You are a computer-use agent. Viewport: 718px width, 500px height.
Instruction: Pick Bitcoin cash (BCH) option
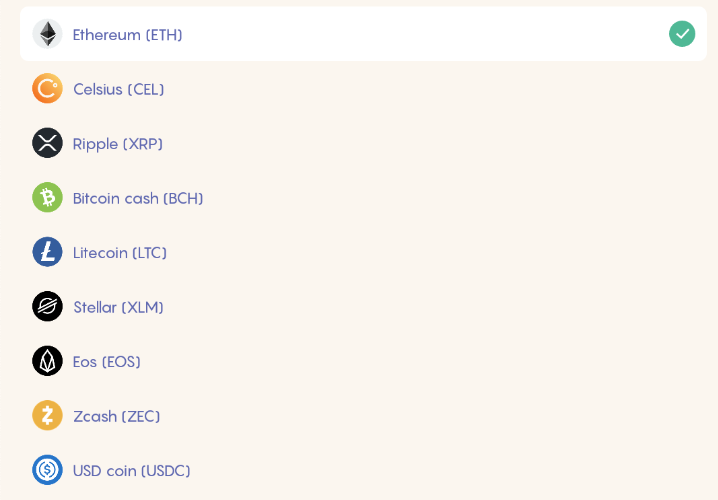[x=138, y=198]
